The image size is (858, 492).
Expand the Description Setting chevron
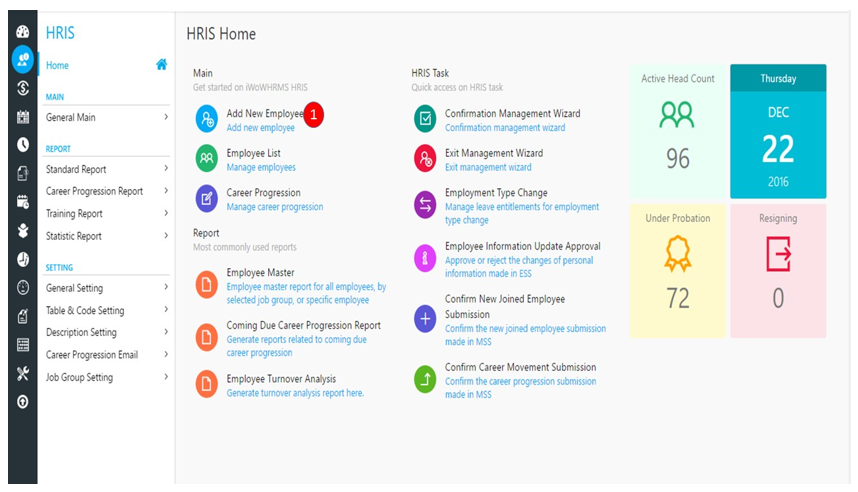(x=166, y=332)
